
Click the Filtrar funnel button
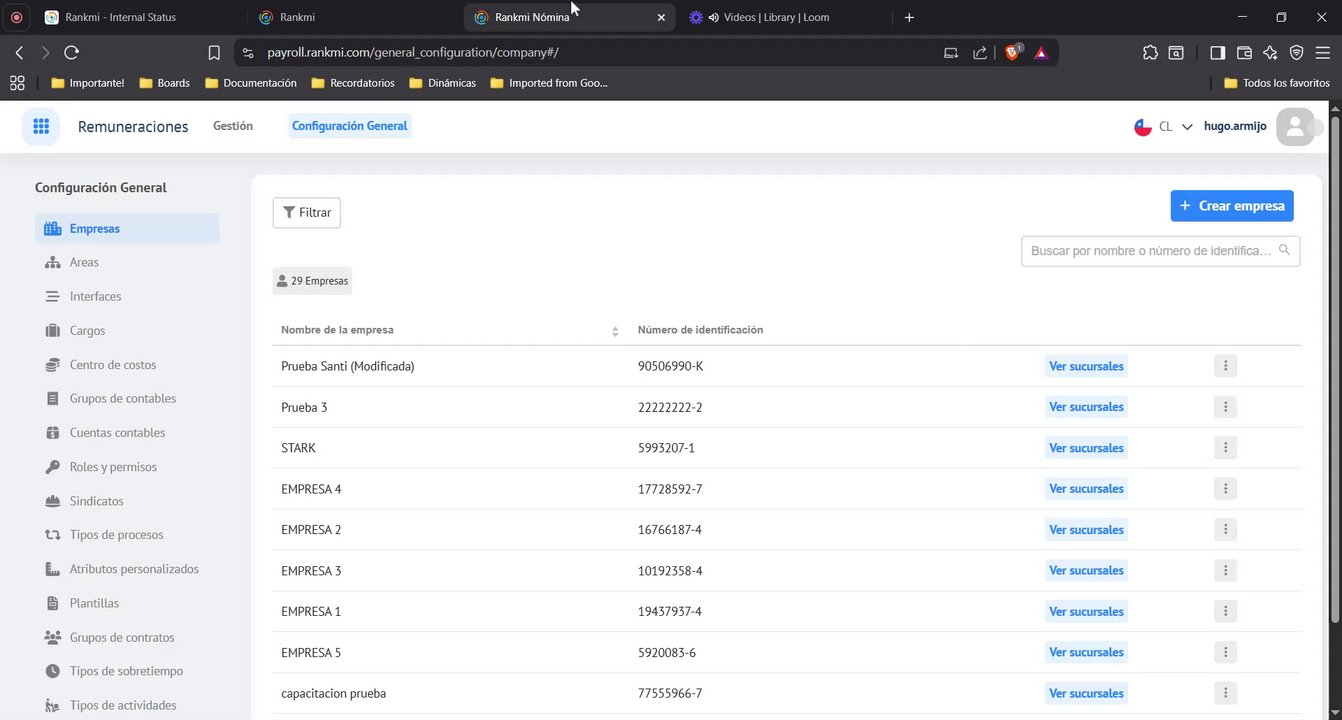coord(307,213)
